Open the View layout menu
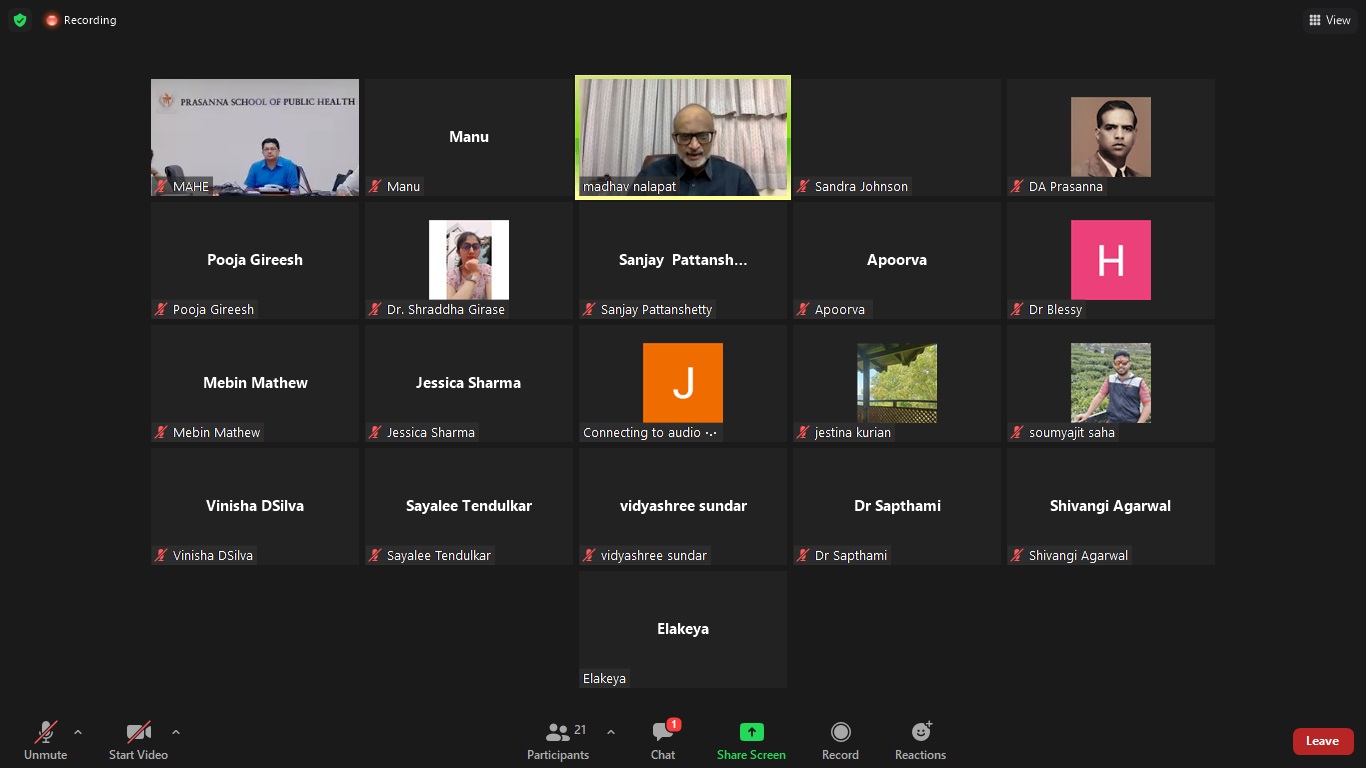 [x=1330, y=20]
